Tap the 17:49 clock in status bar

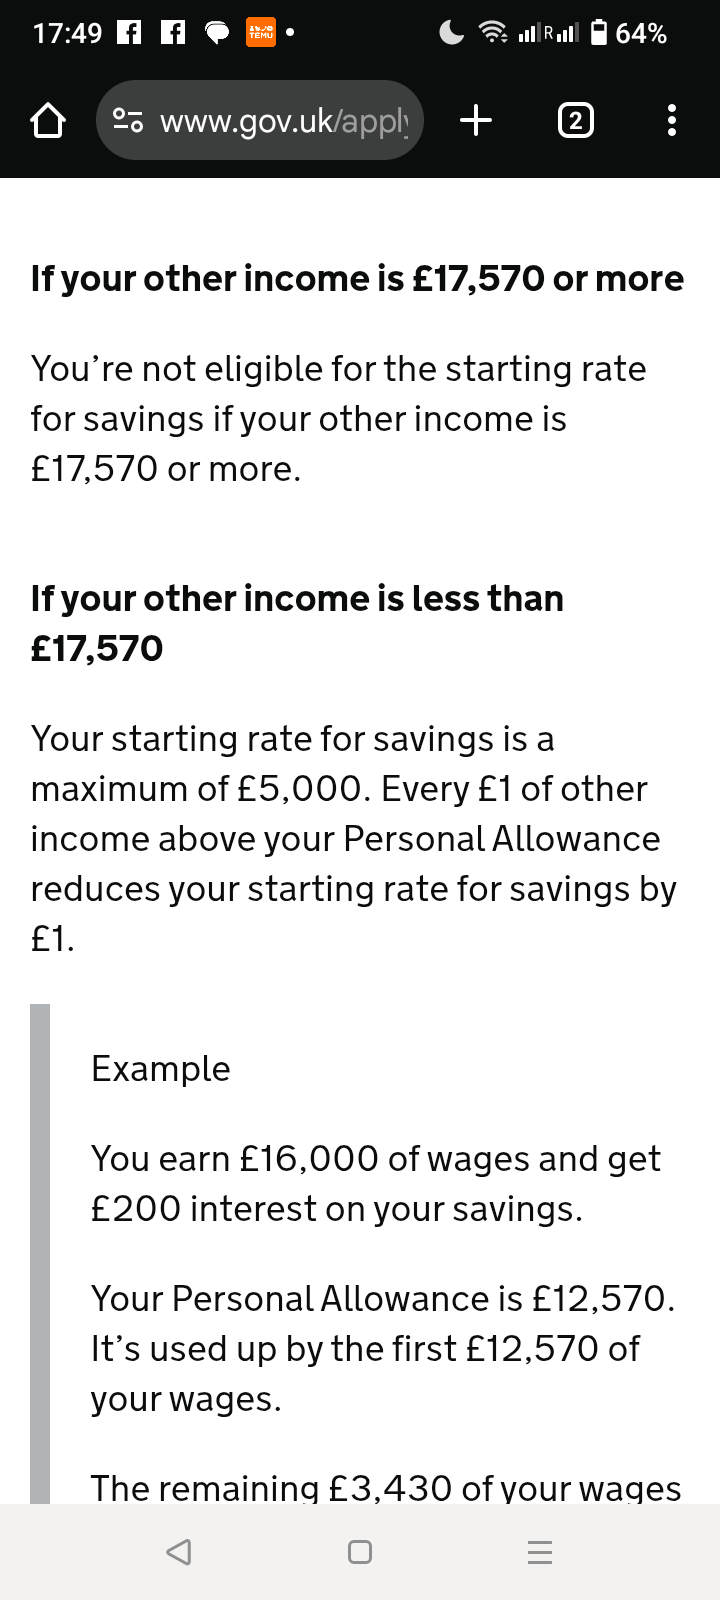coord(67,33)
